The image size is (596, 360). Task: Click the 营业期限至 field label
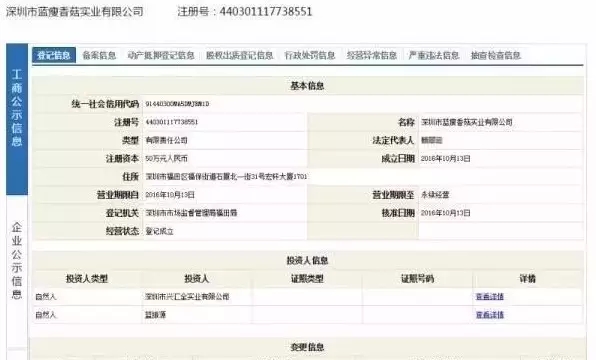point(393,195)
